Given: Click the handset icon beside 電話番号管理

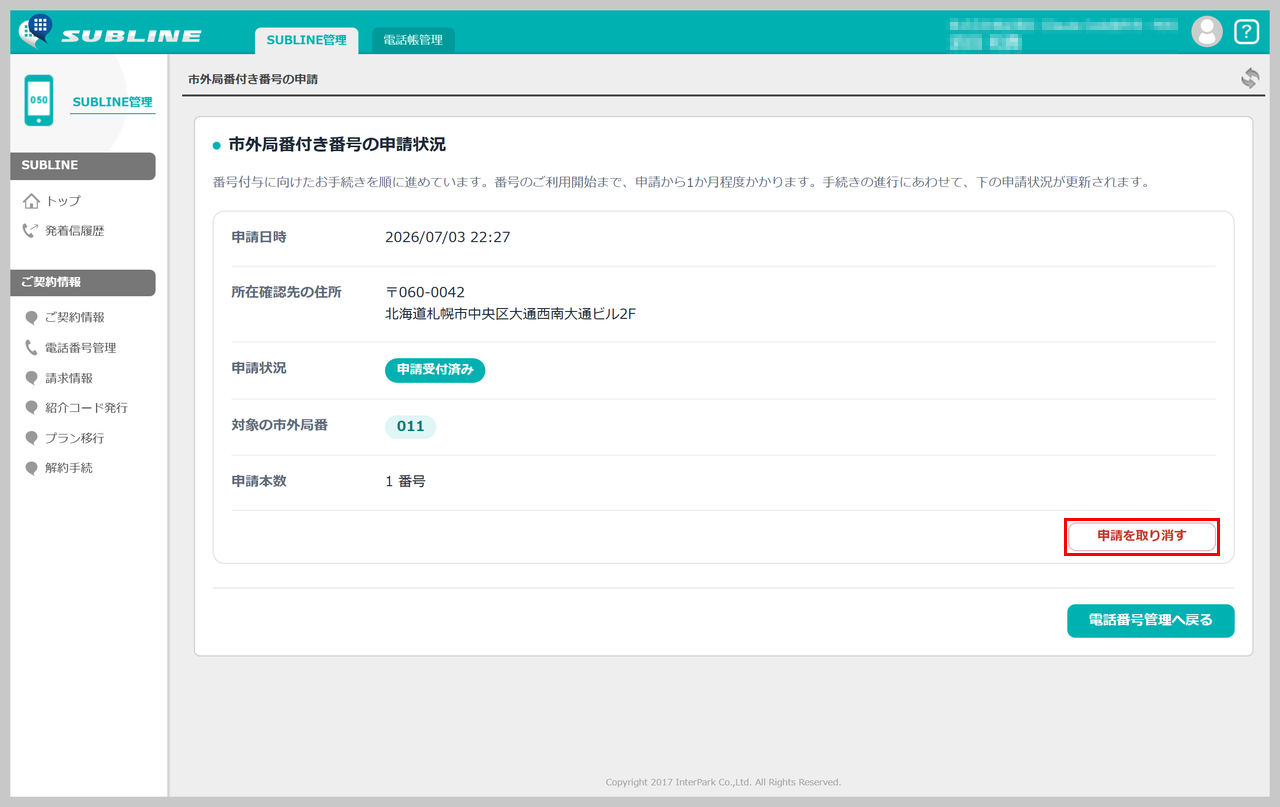Looking at the screenshot, I should pyautogui.click(x=32, y=348).
